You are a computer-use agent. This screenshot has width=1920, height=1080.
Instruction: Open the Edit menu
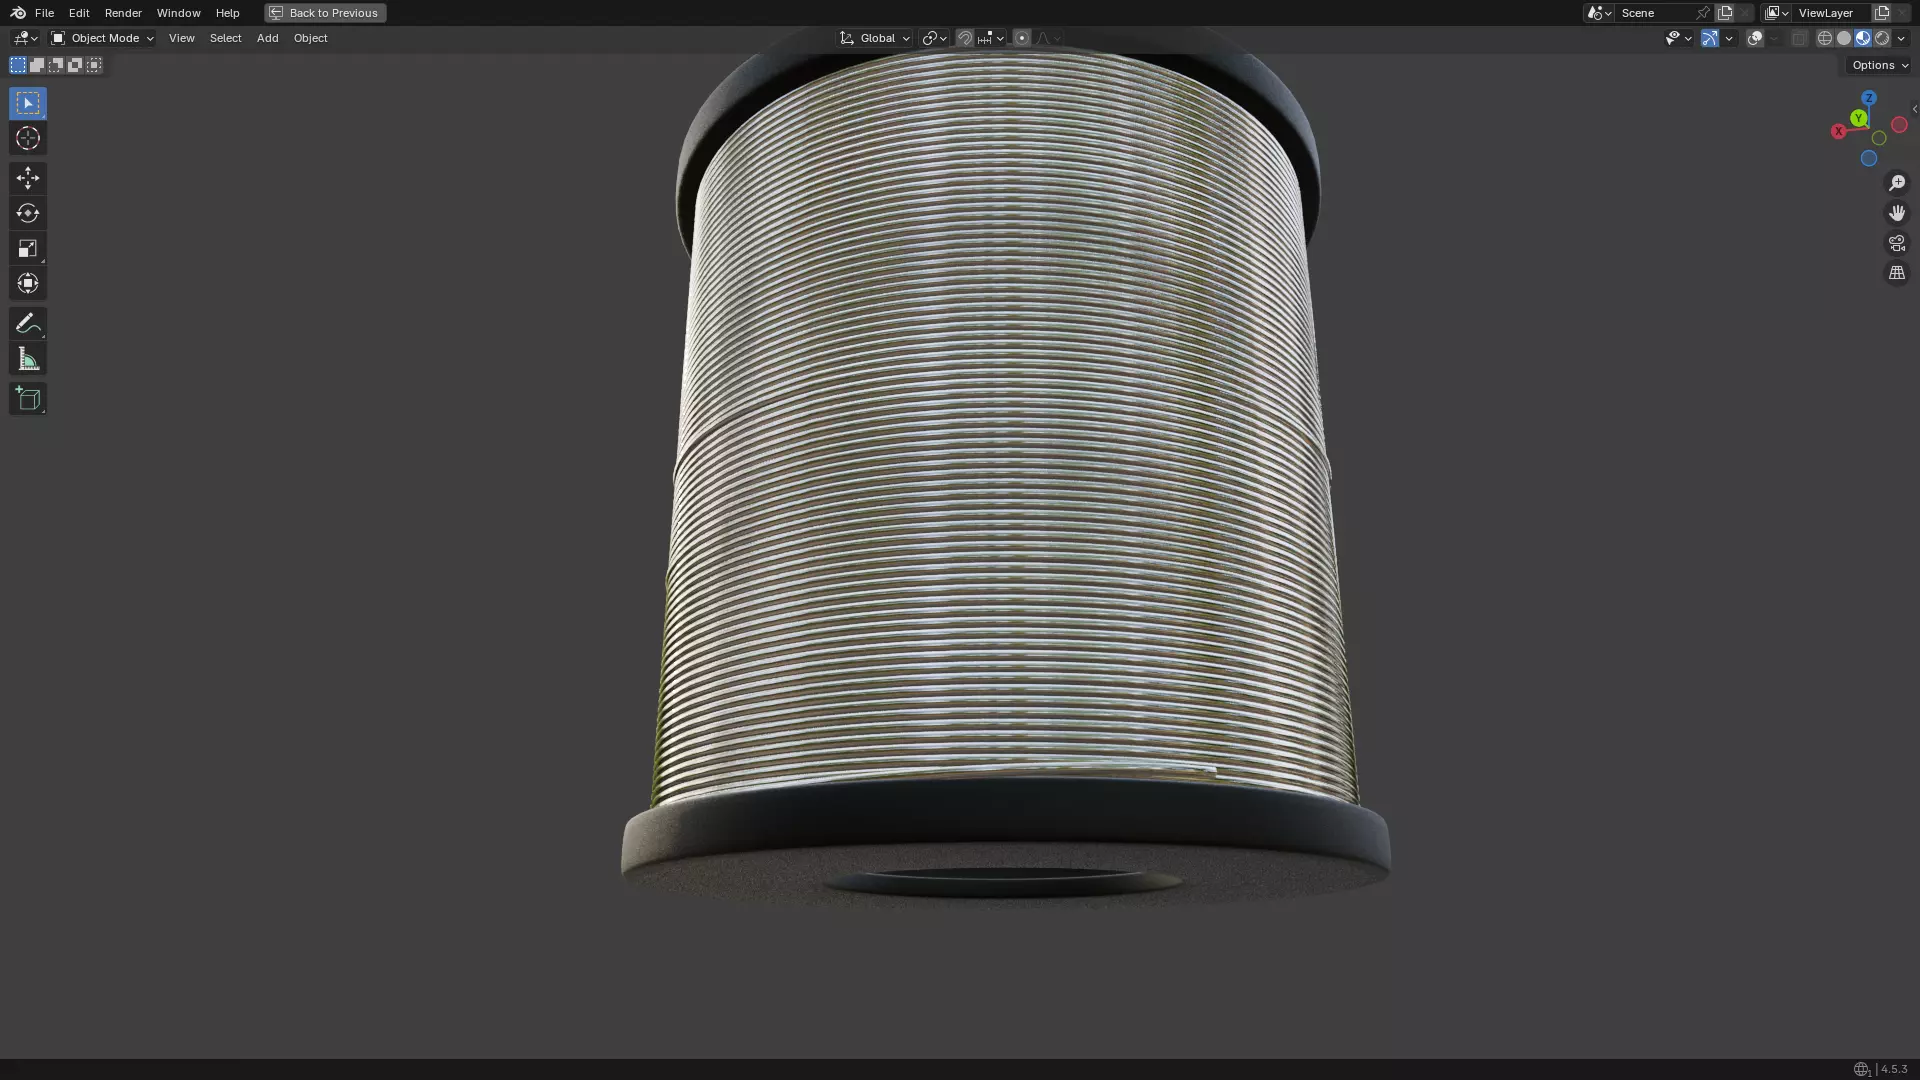point(79,13)
